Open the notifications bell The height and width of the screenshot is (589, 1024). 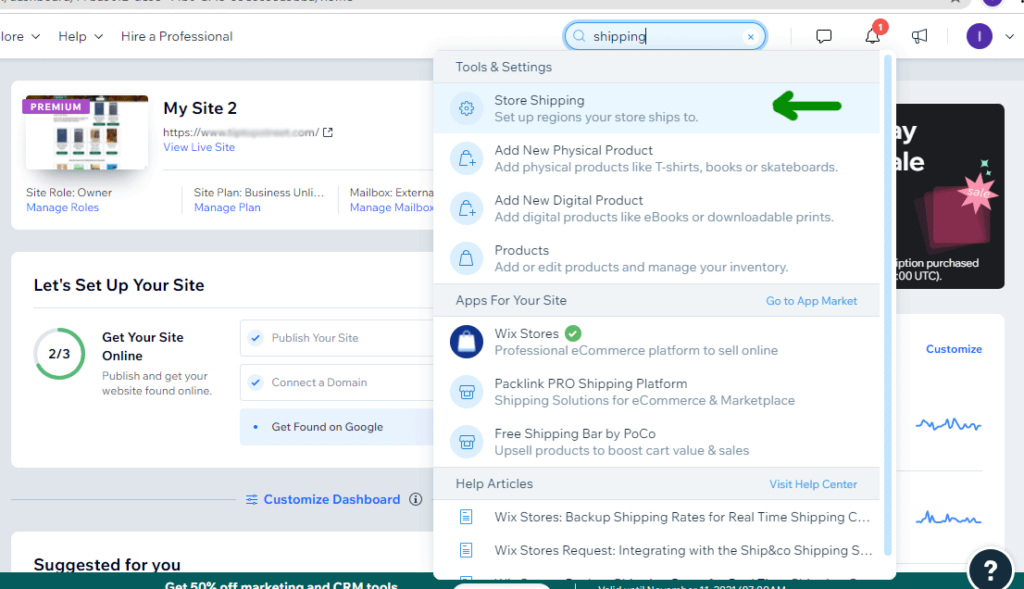point(872,35)
